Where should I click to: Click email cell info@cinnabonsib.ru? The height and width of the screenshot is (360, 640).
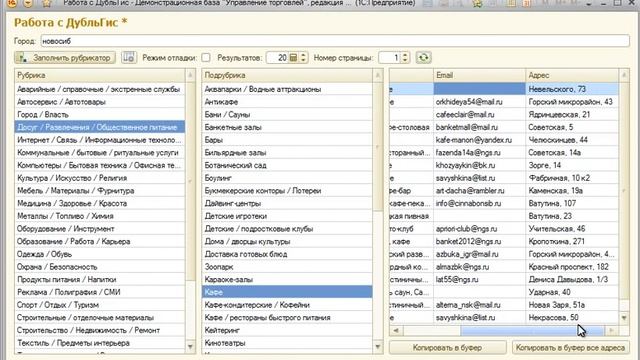coord(479,203)
